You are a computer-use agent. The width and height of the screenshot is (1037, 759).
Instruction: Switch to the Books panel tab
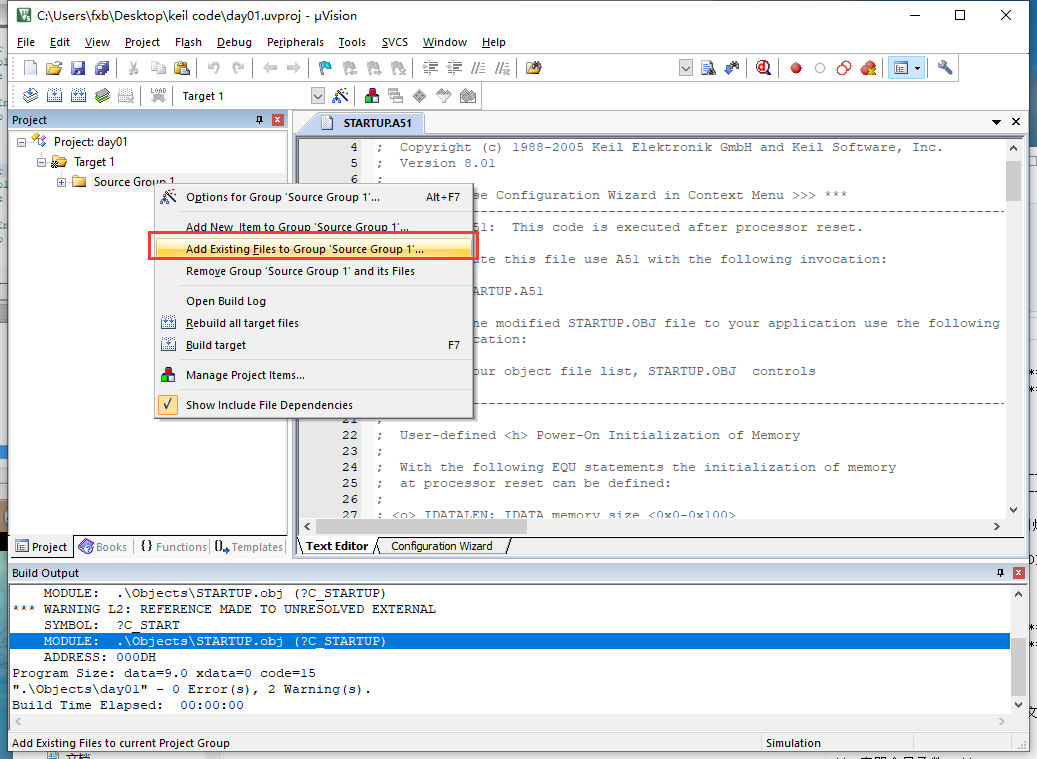tap(103, 547)
